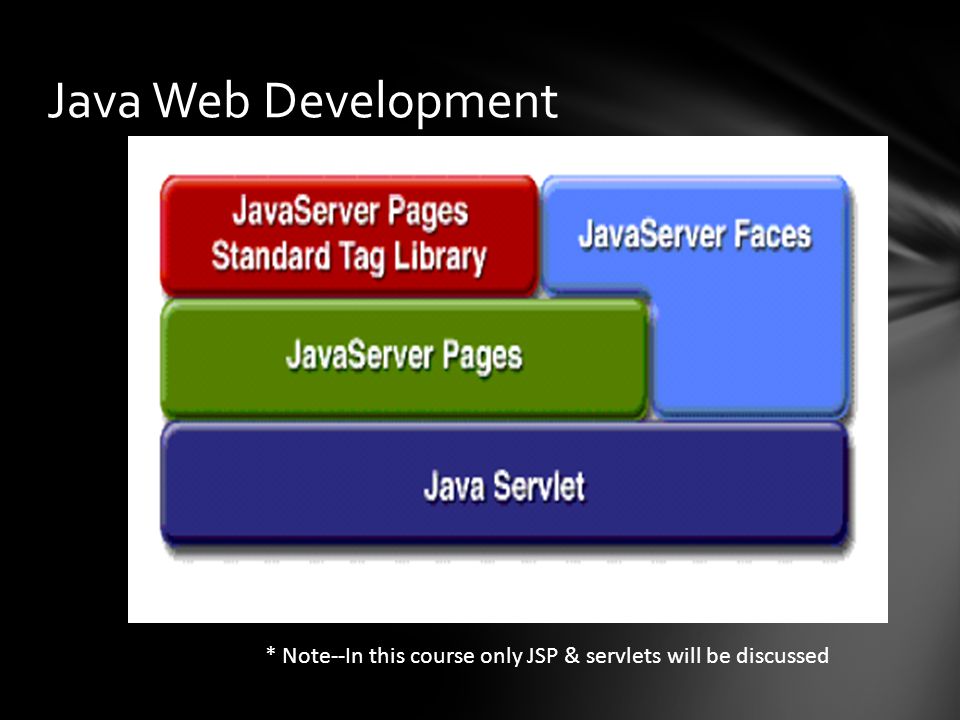Image resolution: width=960 pixels, height=720 pixels.
Task: Click the "Java Web Development" slide title
Action: tap(302, 100)
